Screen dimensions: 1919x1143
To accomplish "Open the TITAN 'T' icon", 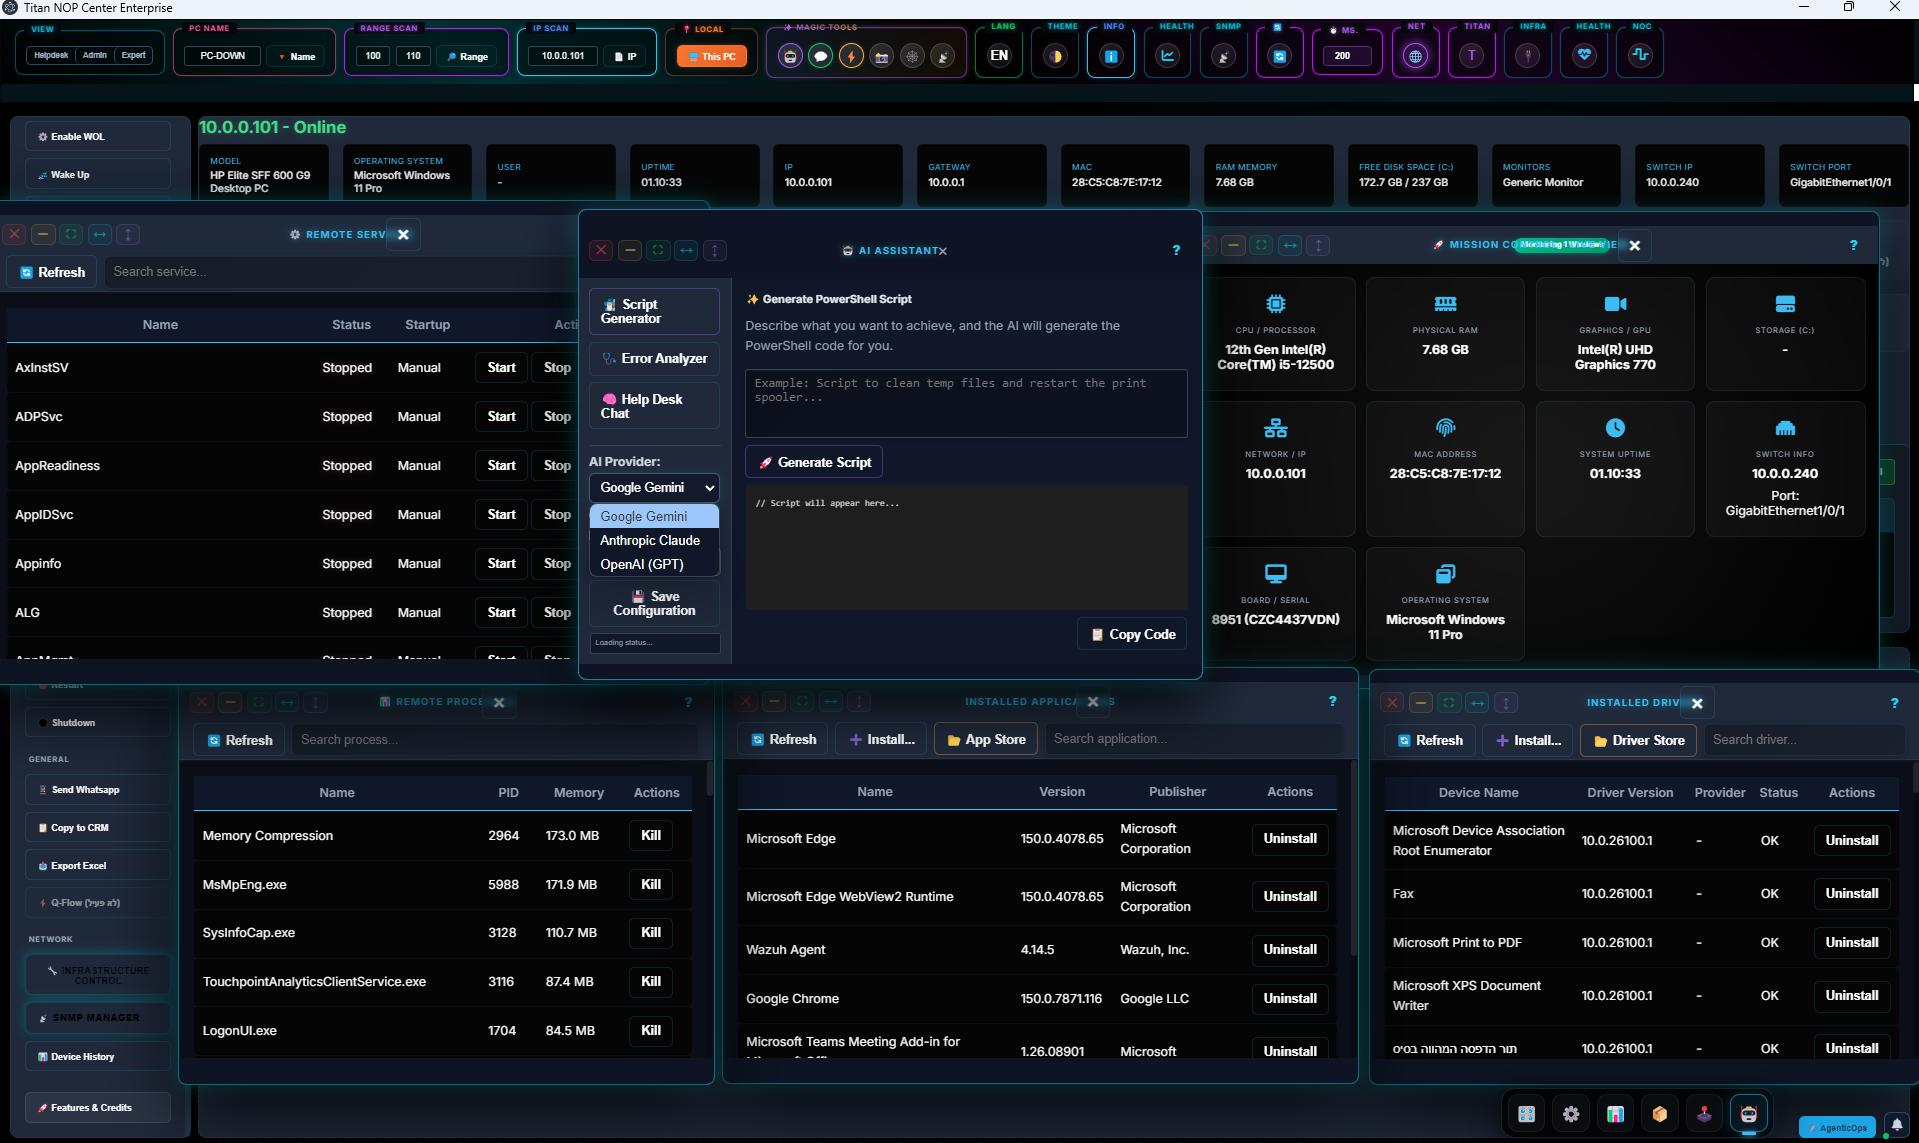I will coord(1472,56).
